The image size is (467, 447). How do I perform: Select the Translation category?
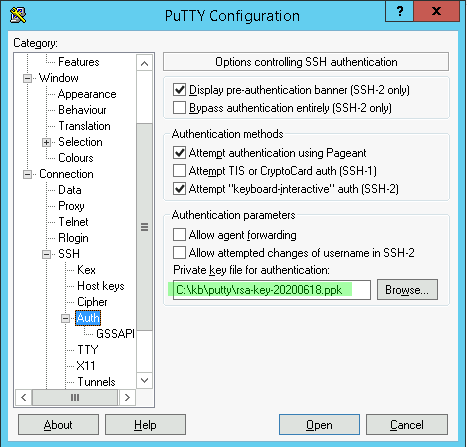pyautogui.click(x=84, y=126)
